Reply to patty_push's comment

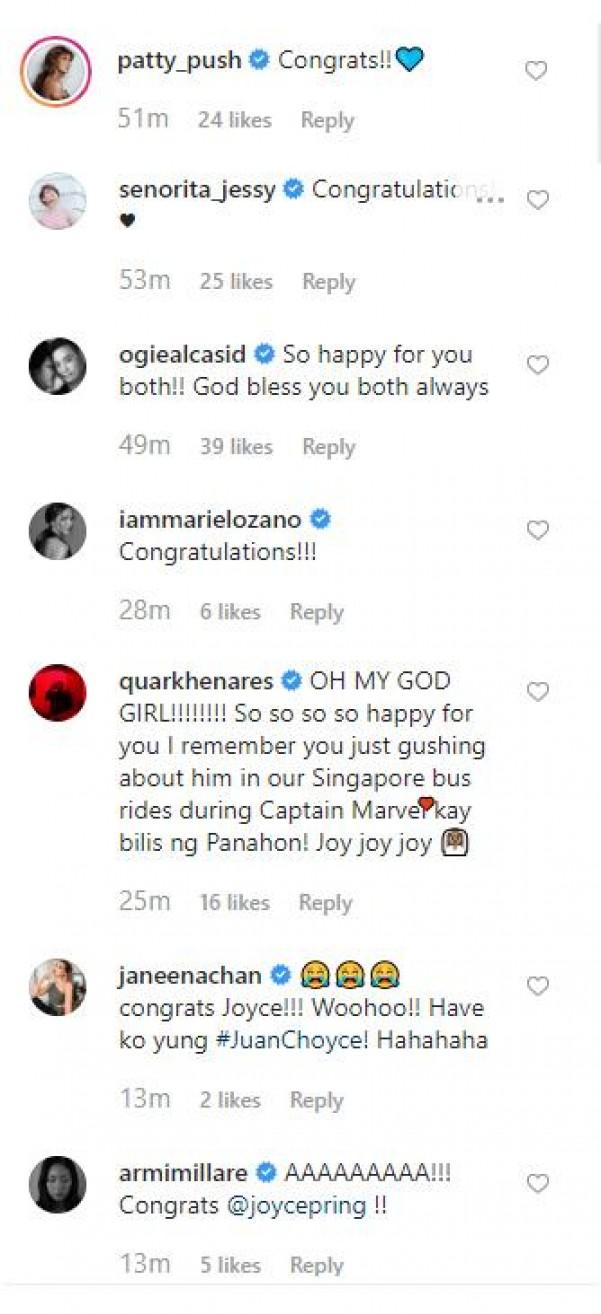click(327, 120)
